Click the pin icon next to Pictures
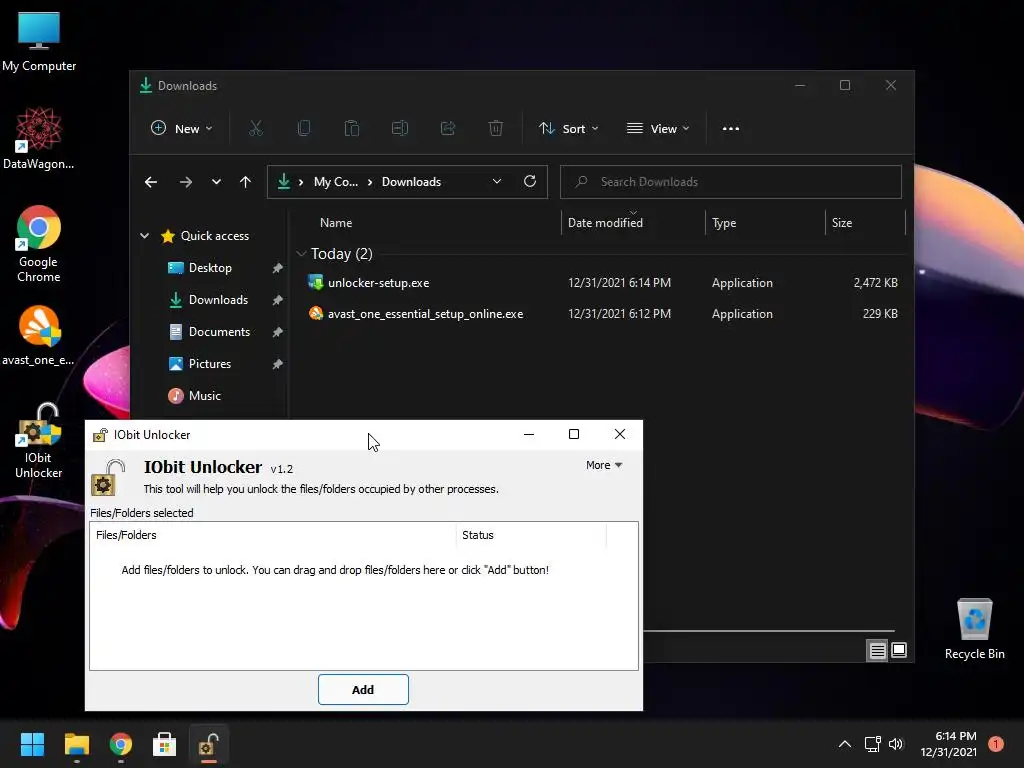The height and width of the screenshot is (768, 1024). click(x=278, y=364)
